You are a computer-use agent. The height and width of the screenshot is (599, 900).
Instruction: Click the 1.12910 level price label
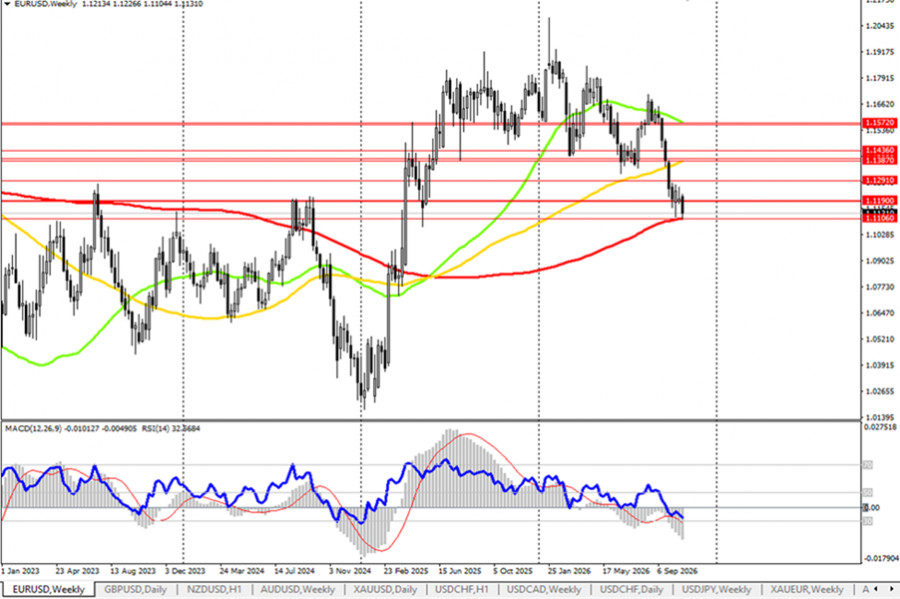point(879,180)
